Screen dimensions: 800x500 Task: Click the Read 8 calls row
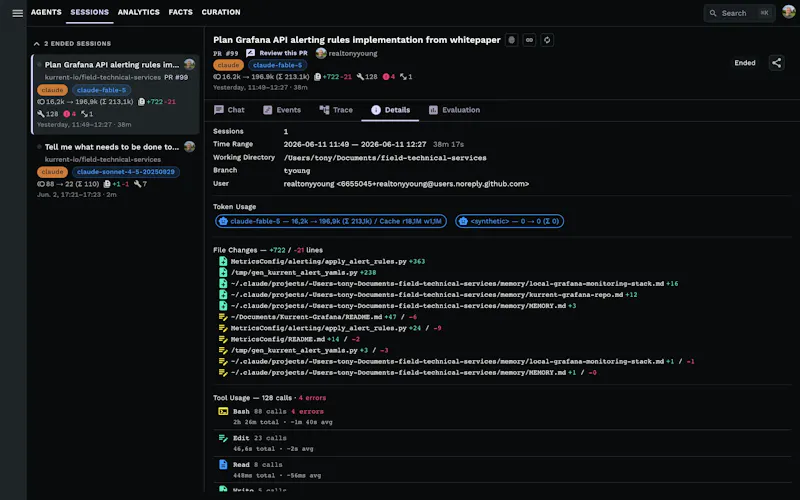click(503, 469)
